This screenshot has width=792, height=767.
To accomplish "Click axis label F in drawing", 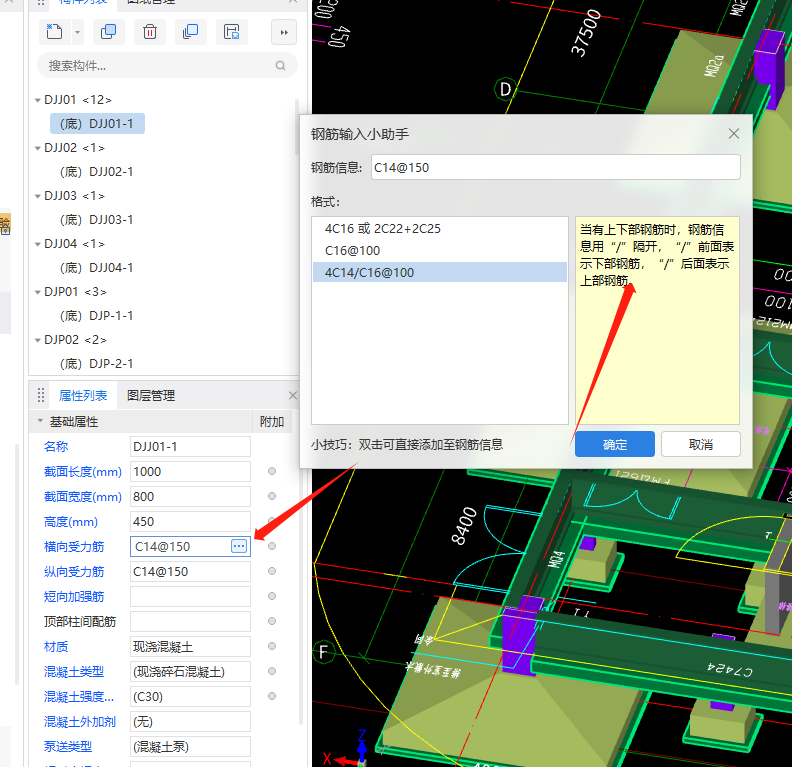I will click(x=323, y=652).
